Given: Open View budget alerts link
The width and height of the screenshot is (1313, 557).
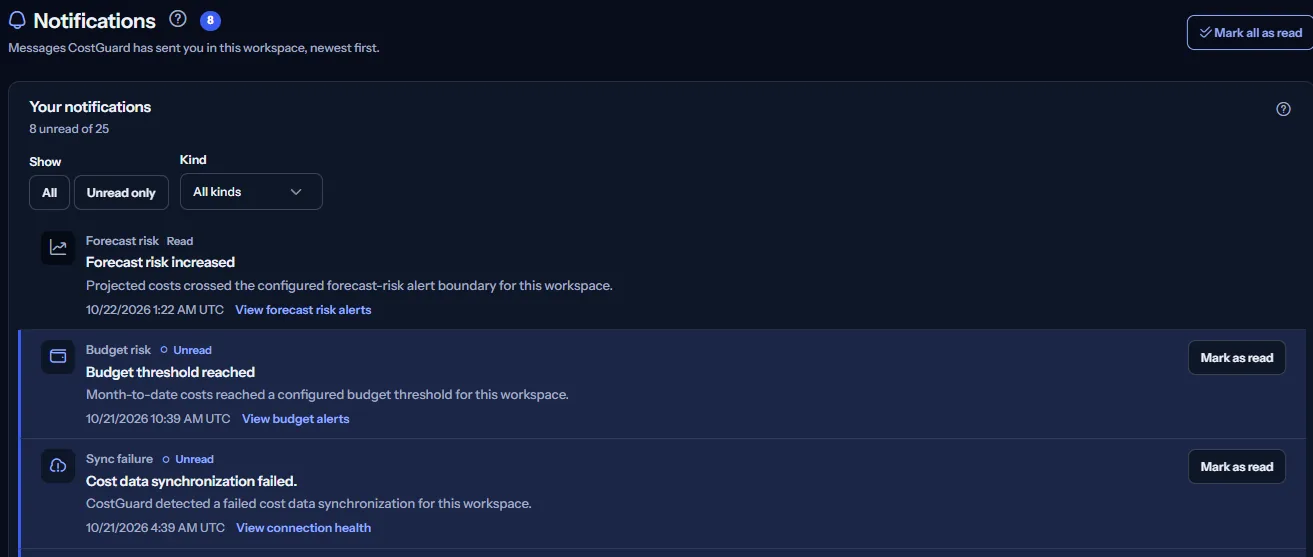Looking at the screenshot, I should click(296, 419).
